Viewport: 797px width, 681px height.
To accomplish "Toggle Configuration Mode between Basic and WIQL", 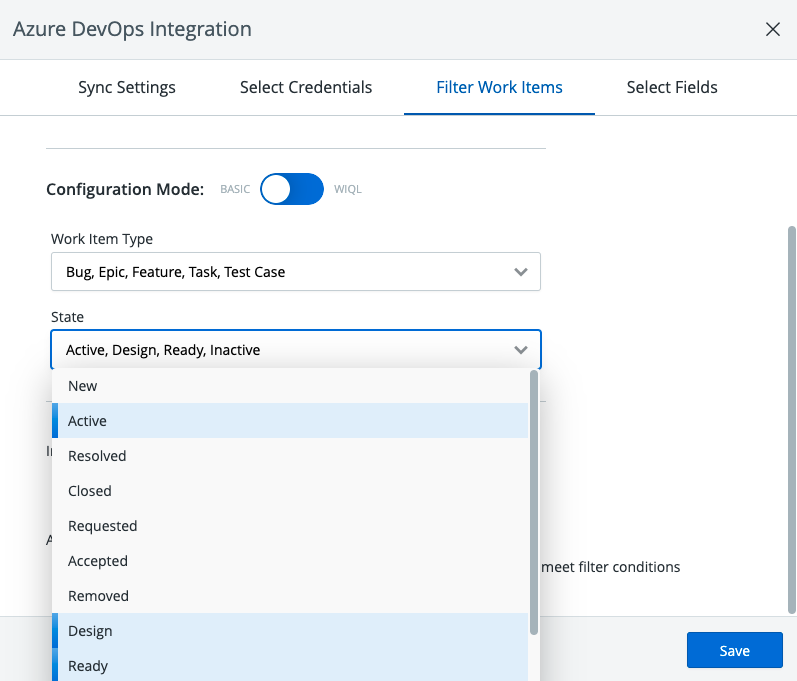I will click(292, 189).
